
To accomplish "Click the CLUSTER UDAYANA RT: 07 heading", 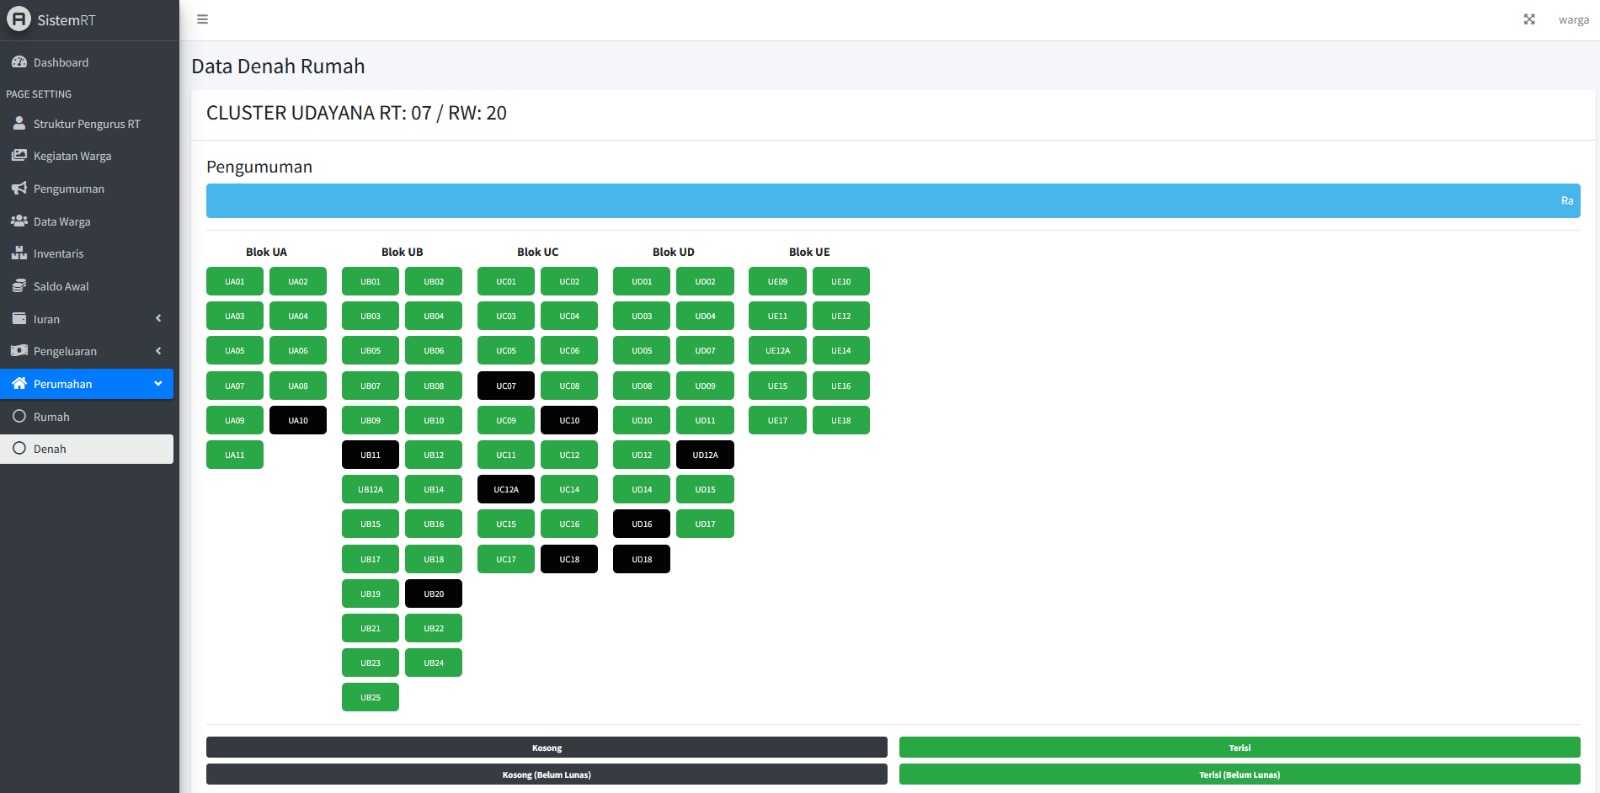I will point(356,113).
